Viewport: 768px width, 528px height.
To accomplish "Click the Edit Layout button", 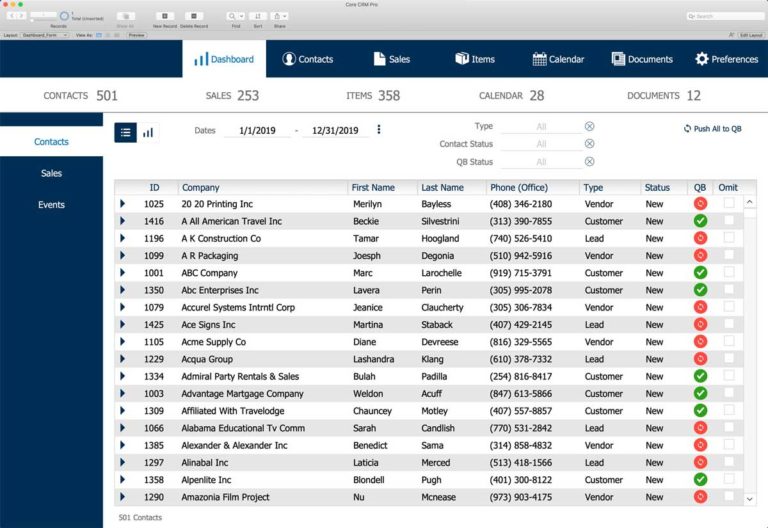I will tap(751, 35).
